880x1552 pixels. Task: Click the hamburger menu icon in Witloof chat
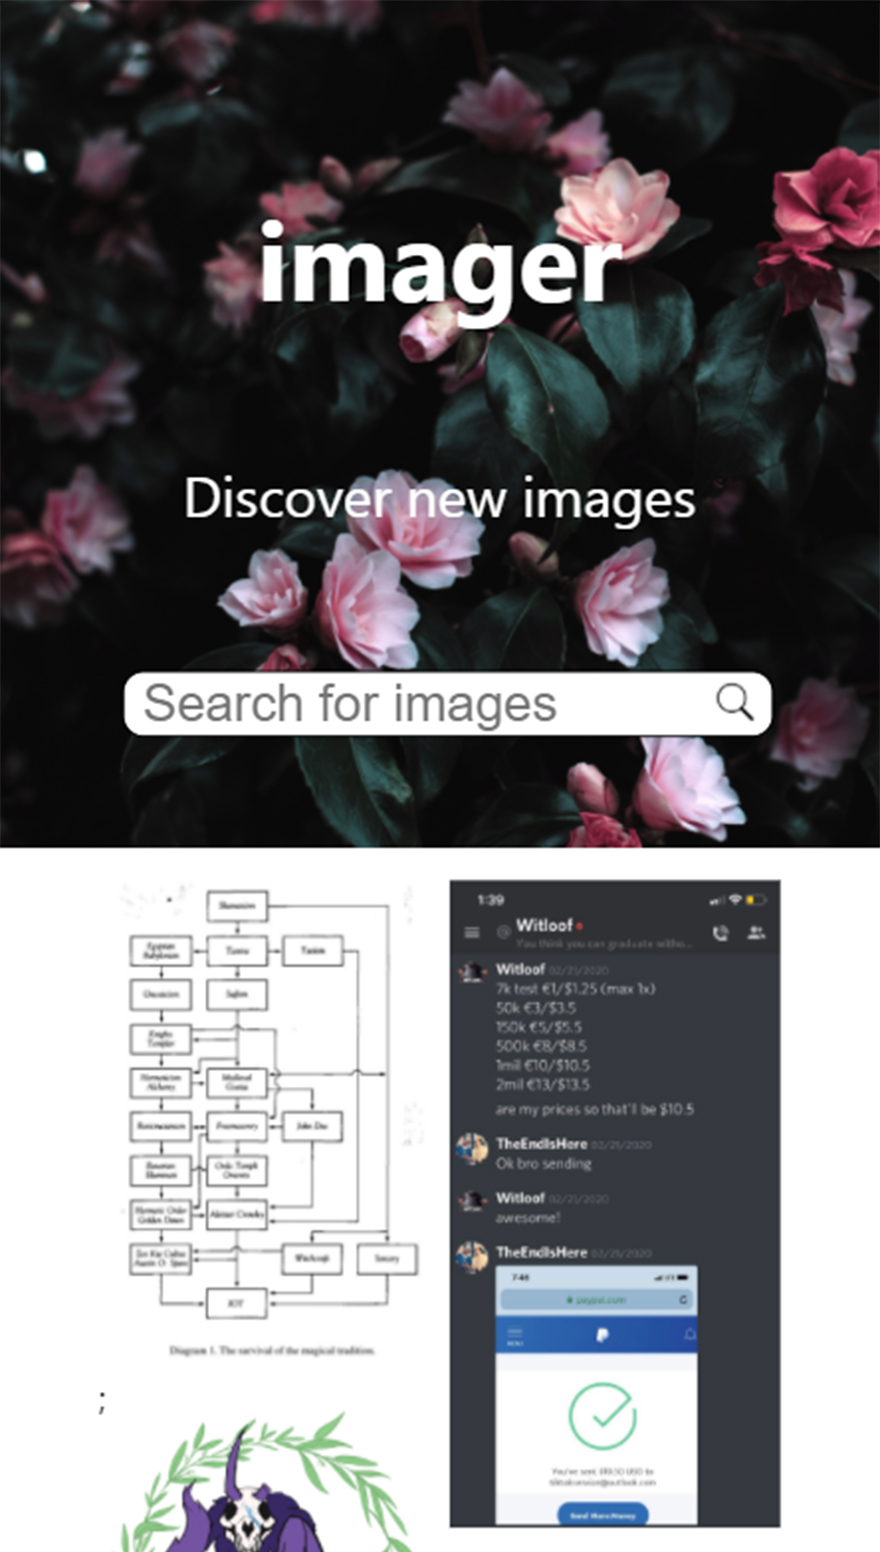[x=472, y=932]
